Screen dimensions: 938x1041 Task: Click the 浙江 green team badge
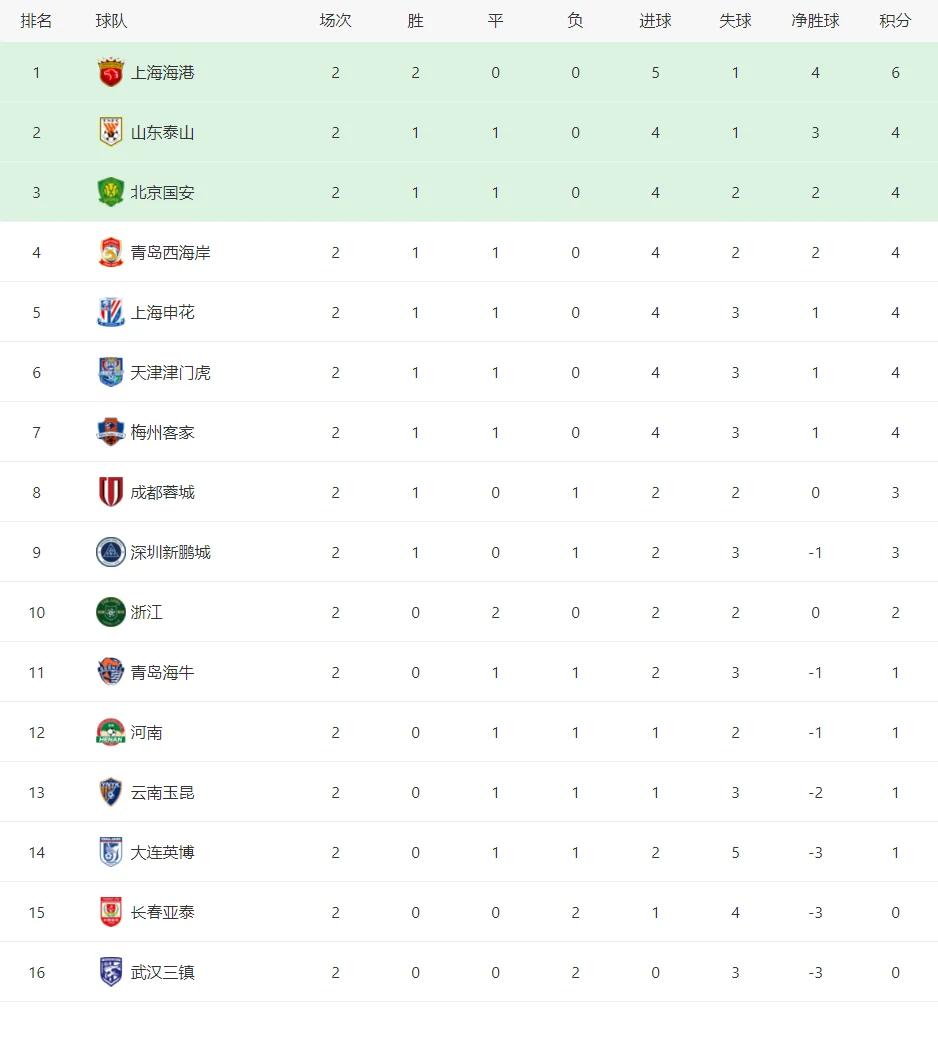pos(110,612)
